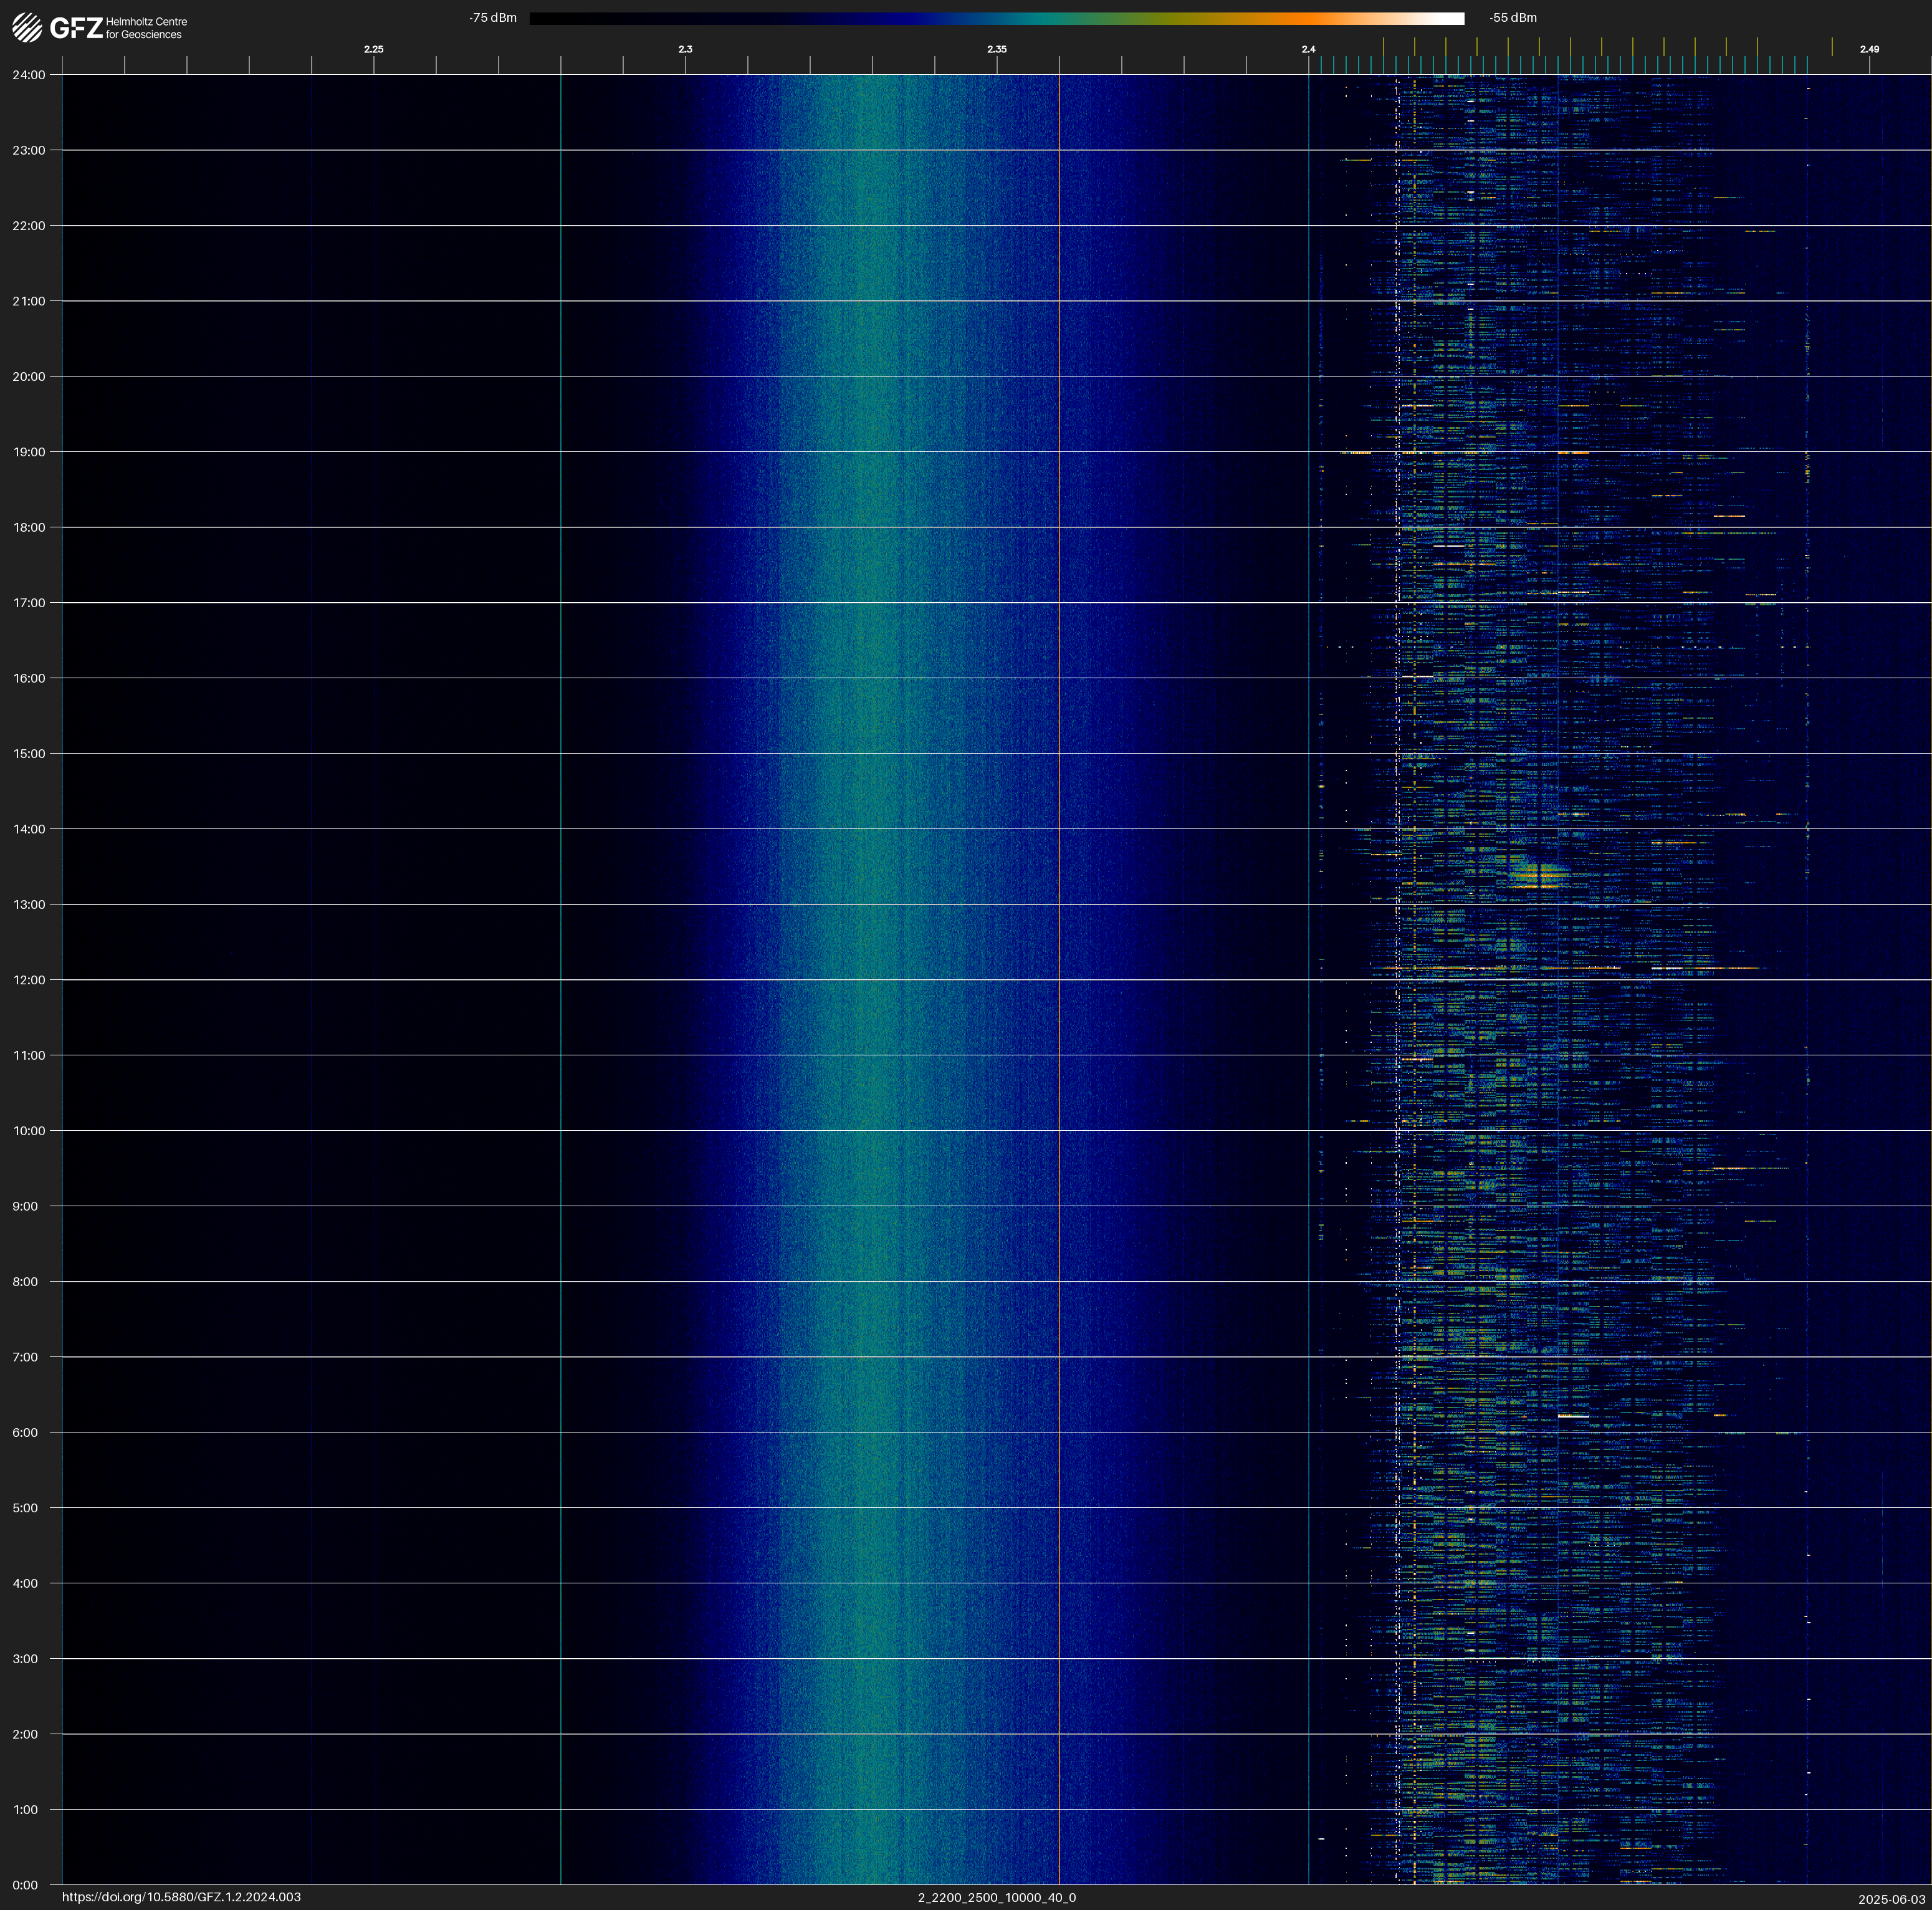Click the 12:00 time axis label

coord(29,980)
